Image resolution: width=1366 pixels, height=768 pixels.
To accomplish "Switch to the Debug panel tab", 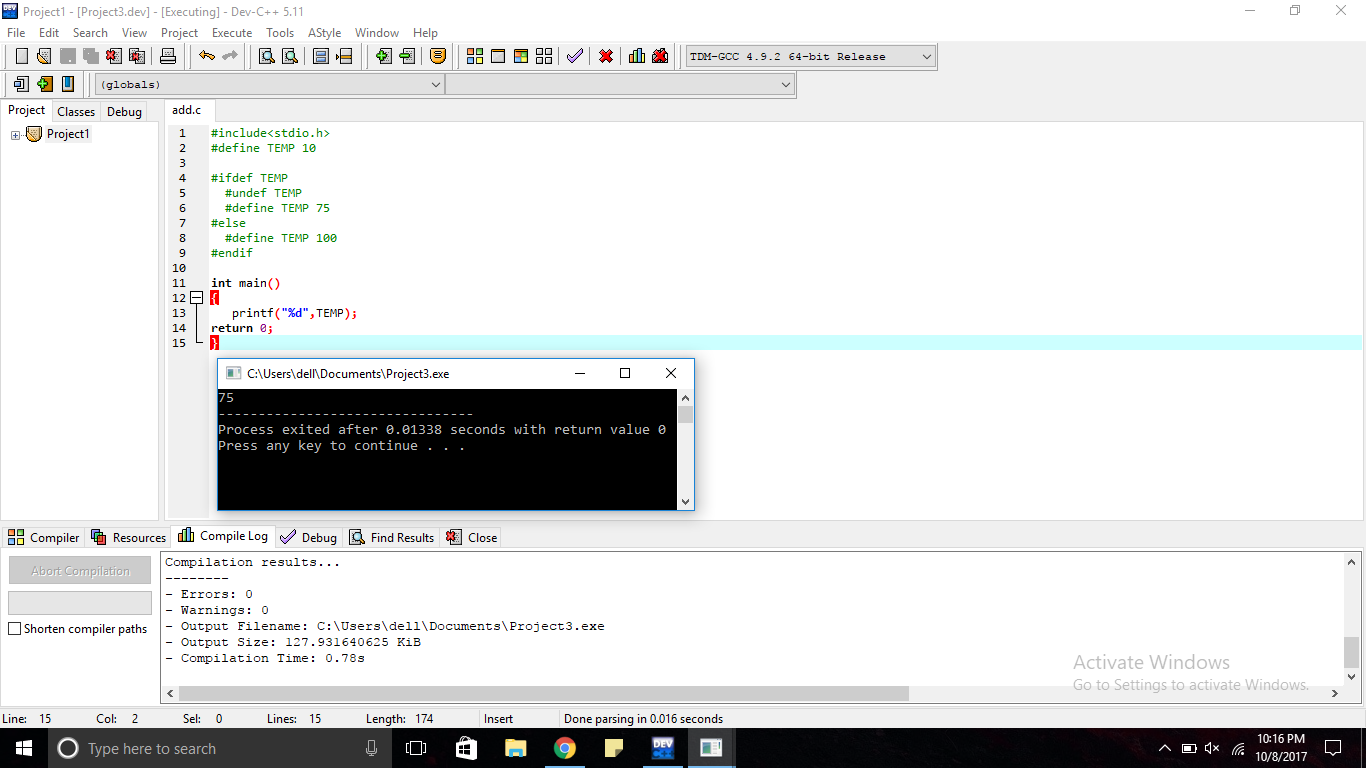I will point(308,537).
